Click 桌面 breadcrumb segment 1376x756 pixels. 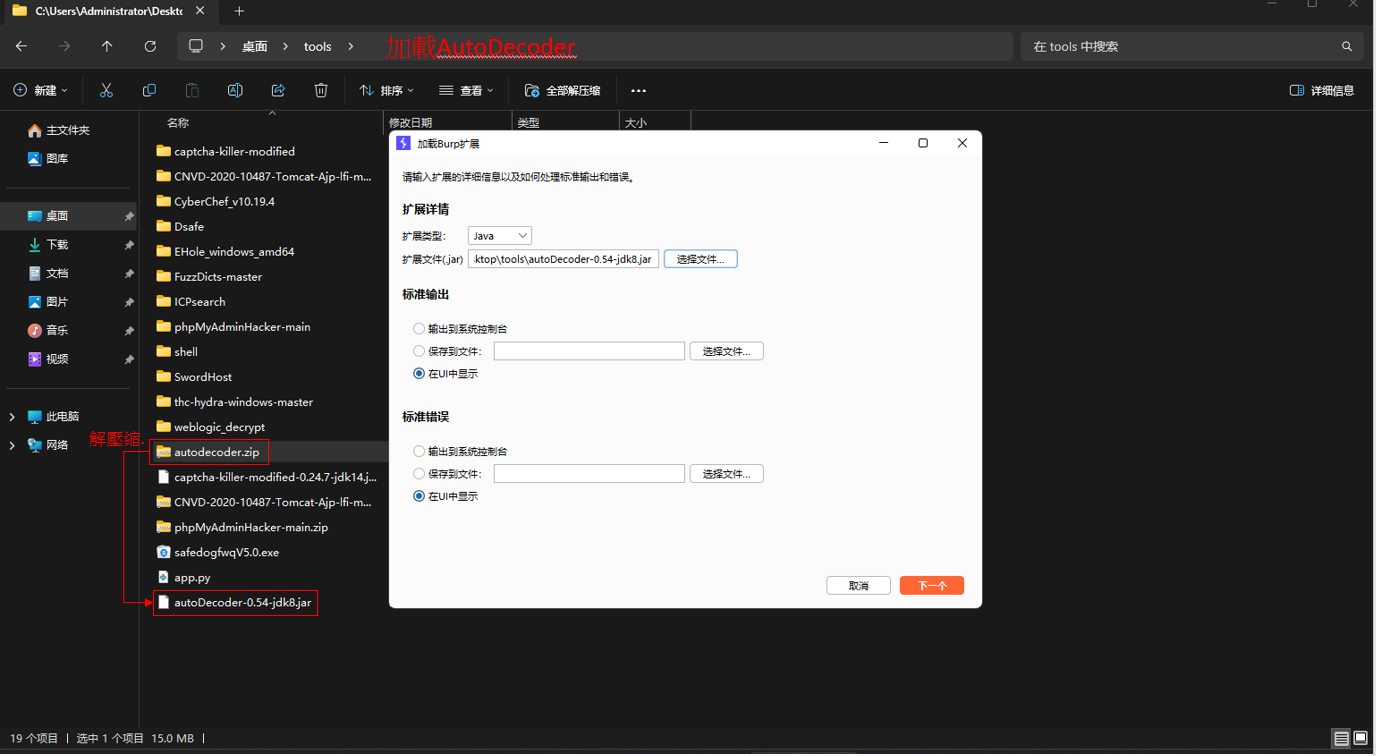(255, 46)
